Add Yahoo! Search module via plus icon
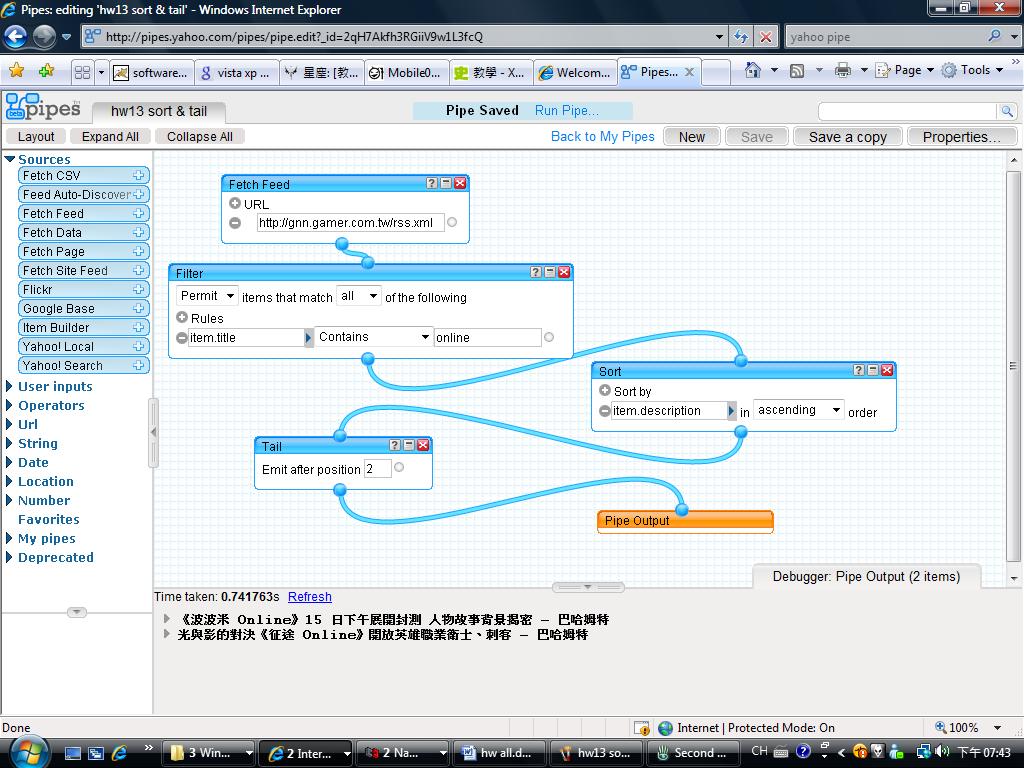Image resolution: width=1024 pixels, height=768 pixels. click(138, 365)
